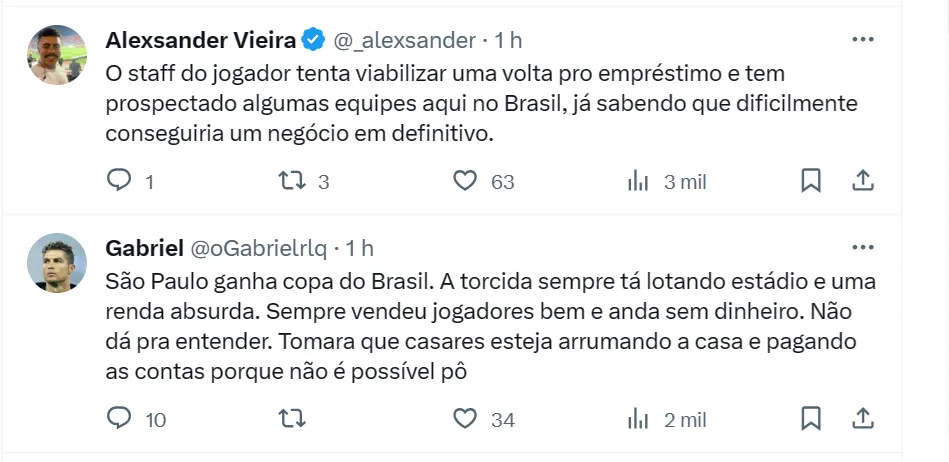Open the @_alexsander handle link
949x462 pixels.
tap(404, 40)
